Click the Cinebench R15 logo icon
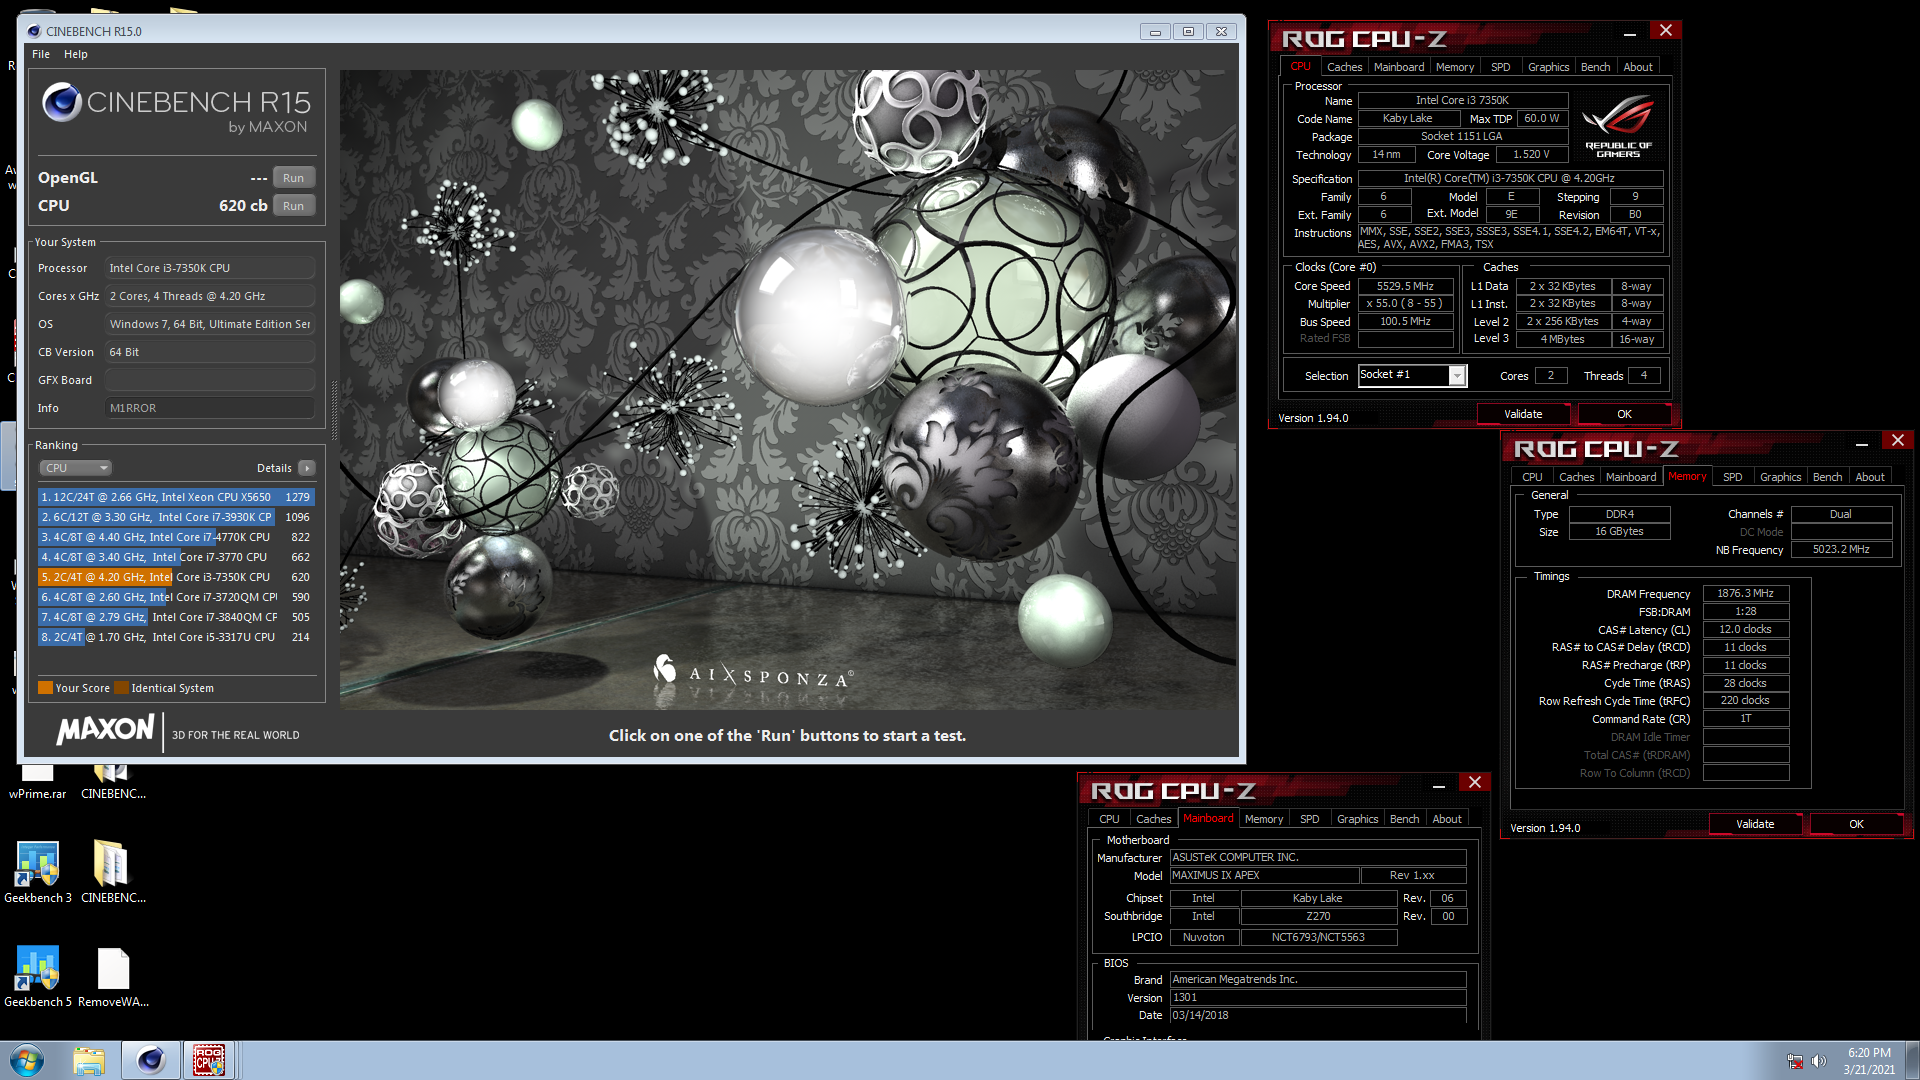This screenshot has width=1920, height=1080. click(x=62, y=102)
